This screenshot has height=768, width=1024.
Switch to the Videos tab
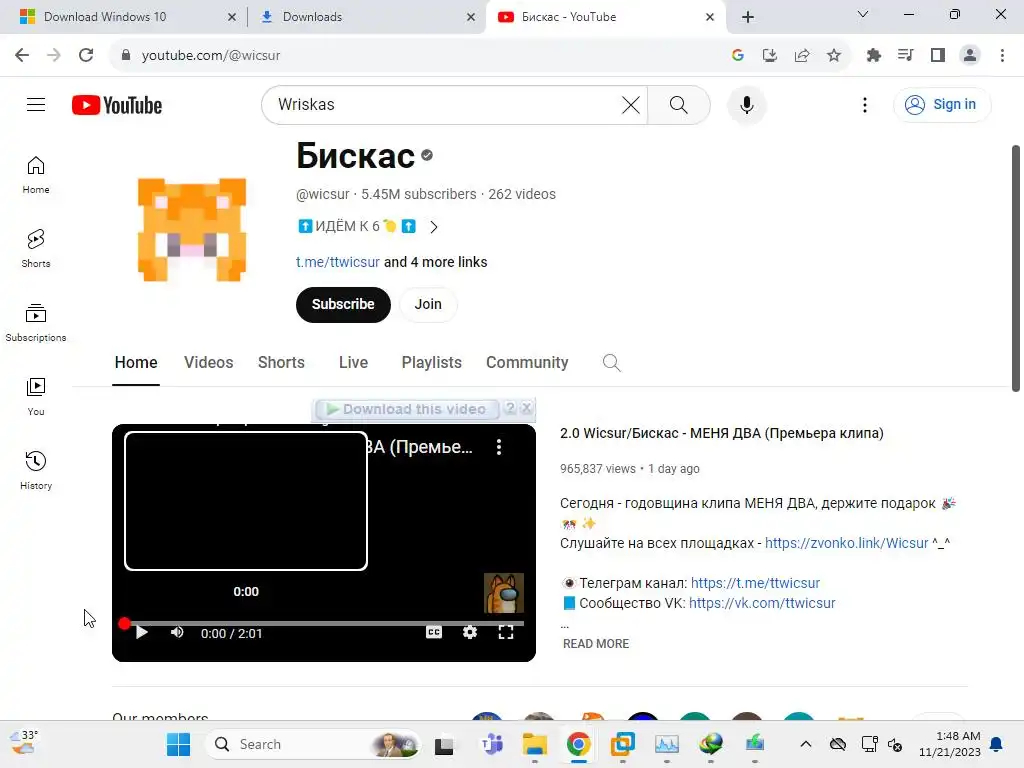208,362
